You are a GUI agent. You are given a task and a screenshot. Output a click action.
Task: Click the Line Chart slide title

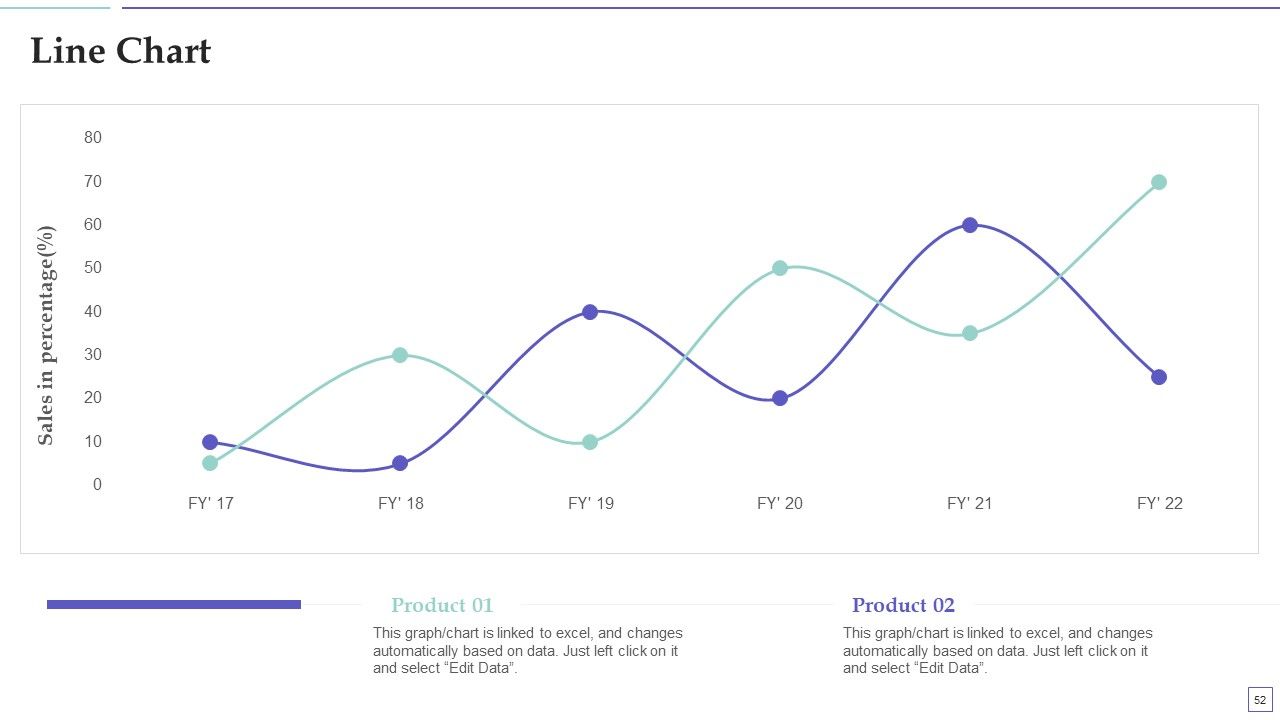[x=121, y=51]
